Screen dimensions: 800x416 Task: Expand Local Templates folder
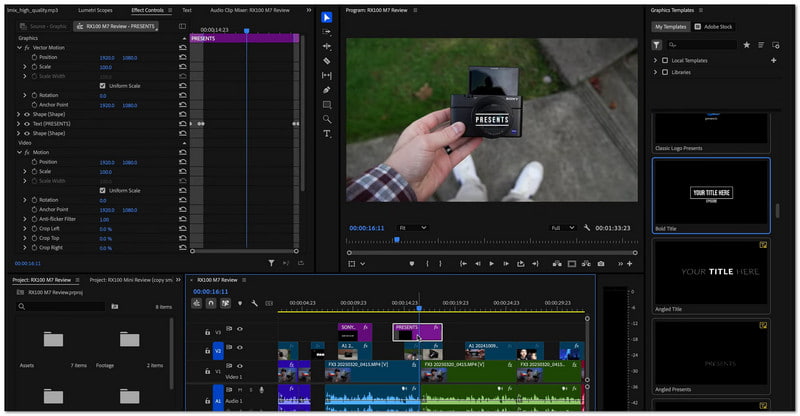tap(656, 60)
